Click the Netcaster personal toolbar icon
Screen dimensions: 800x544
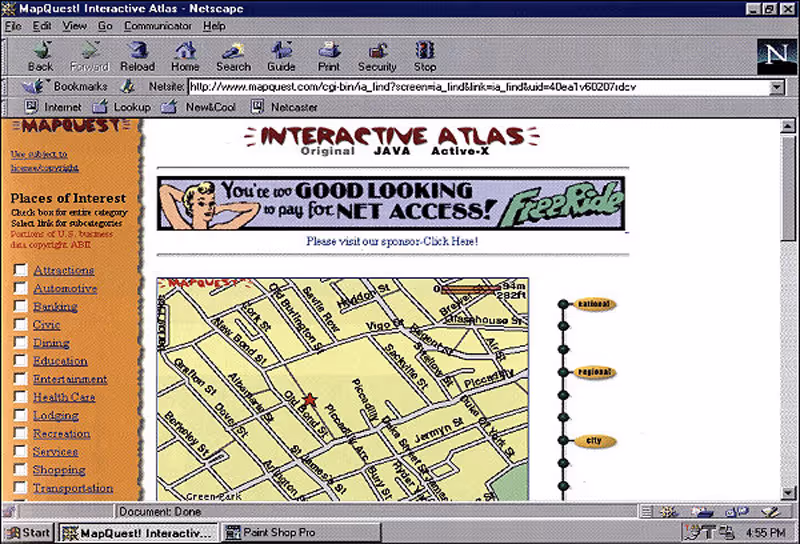257,107
